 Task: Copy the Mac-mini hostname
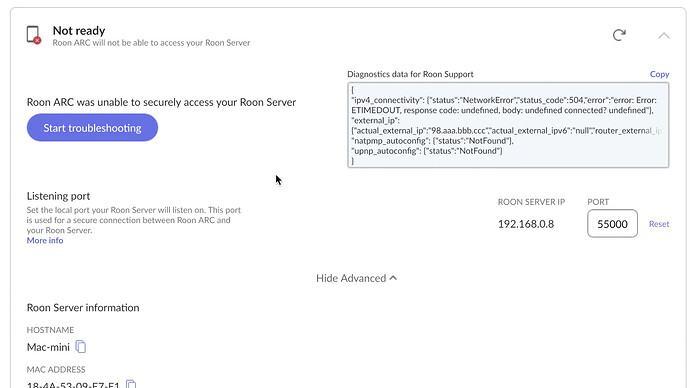pos(81,347)
